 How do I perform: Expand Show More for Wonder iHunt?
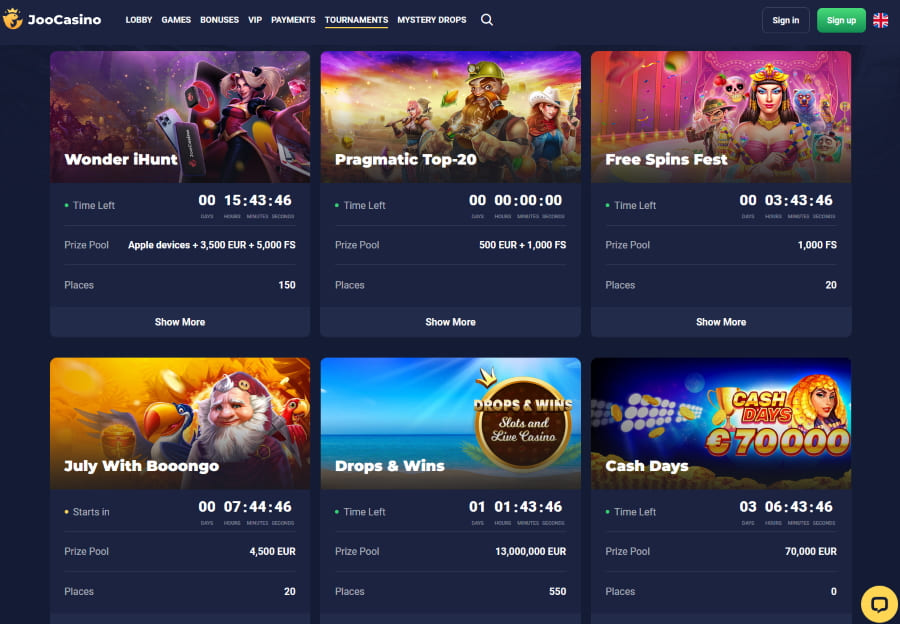180,322
